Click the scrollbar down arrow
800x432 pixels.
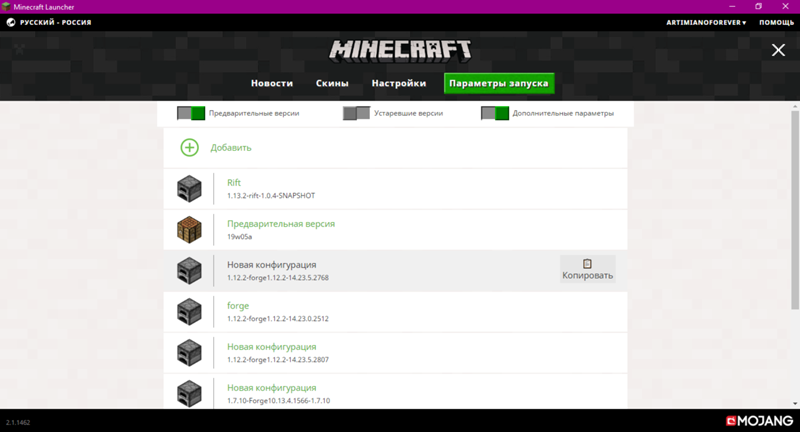(795, 404)
